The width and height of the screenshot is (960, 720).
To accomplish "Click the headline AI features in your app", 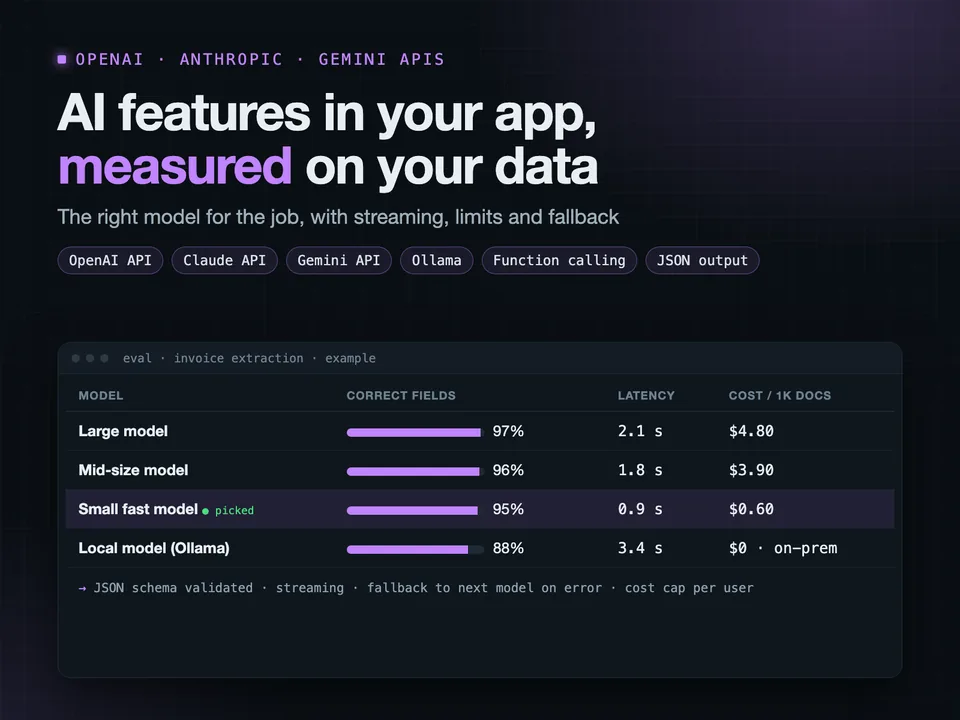I will 326,114.
